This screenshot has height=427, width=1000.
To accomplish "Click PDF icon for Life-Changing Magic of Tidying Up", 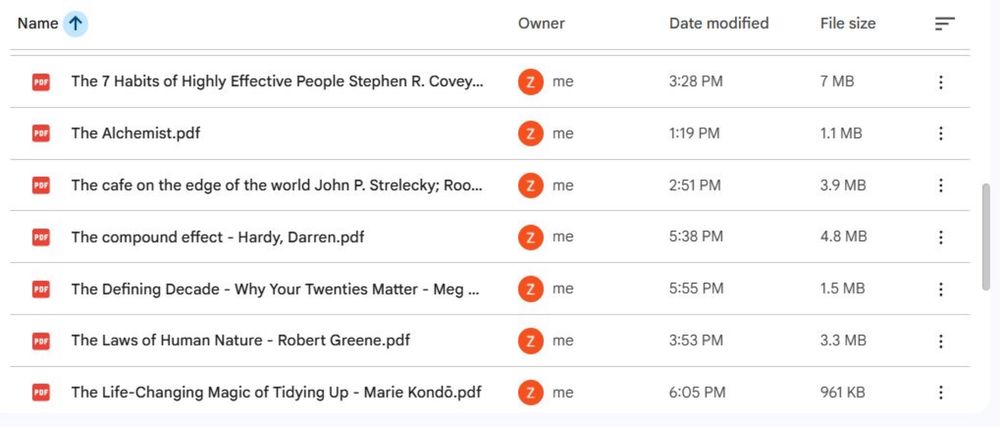I will (41, 392).
